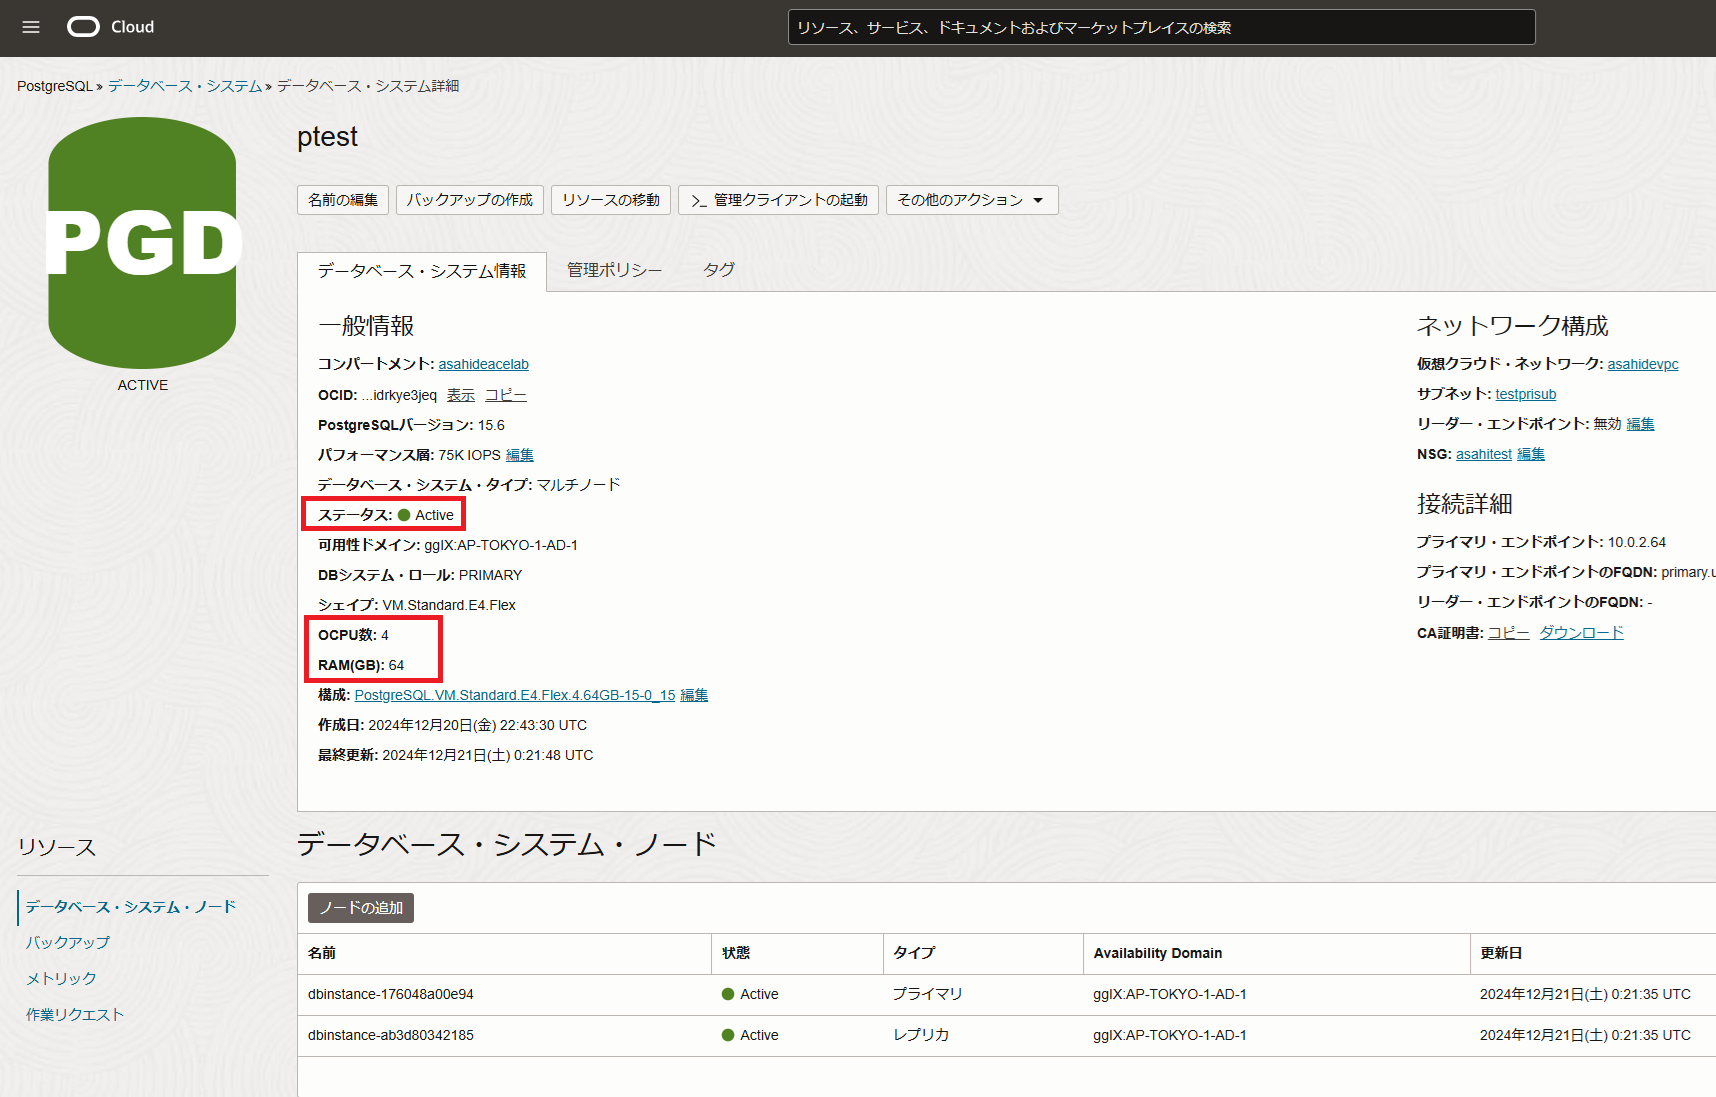The image size is (1716, 1097).
Task: Click the マルチノード system type value
Action: 579,485
